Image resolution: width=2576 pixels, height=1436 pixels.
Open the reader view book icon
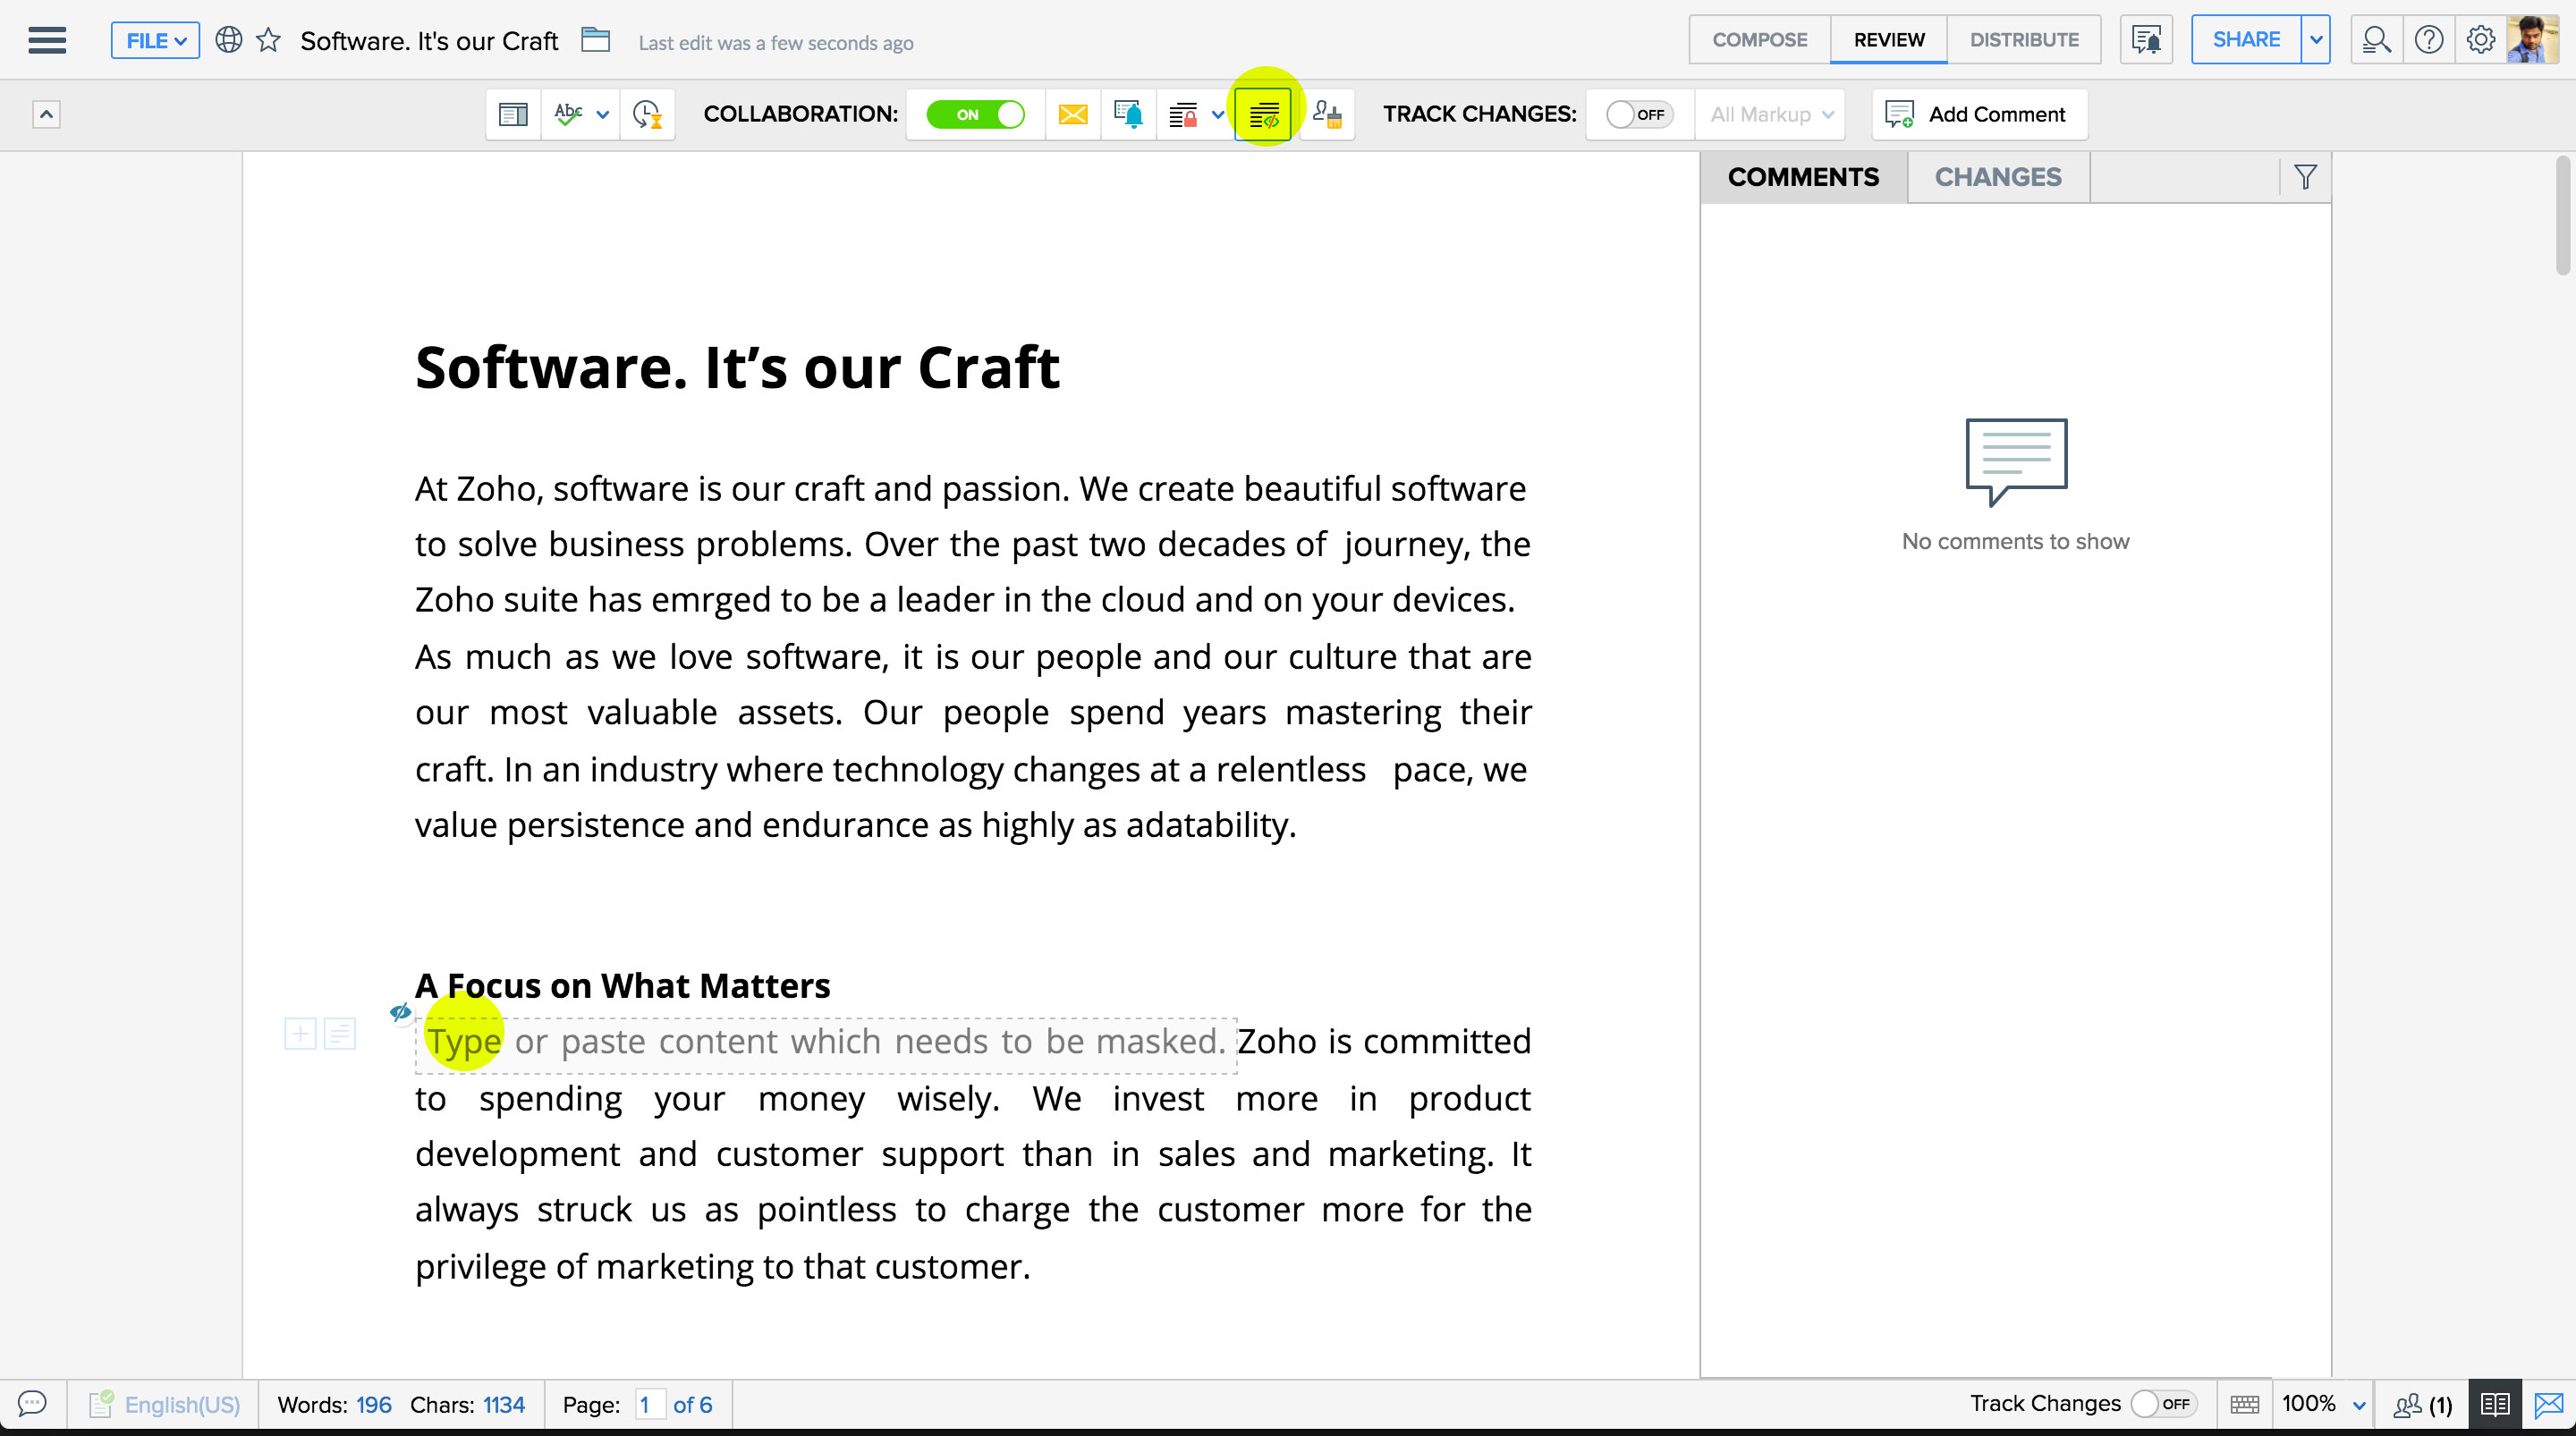point(2494,1404)
